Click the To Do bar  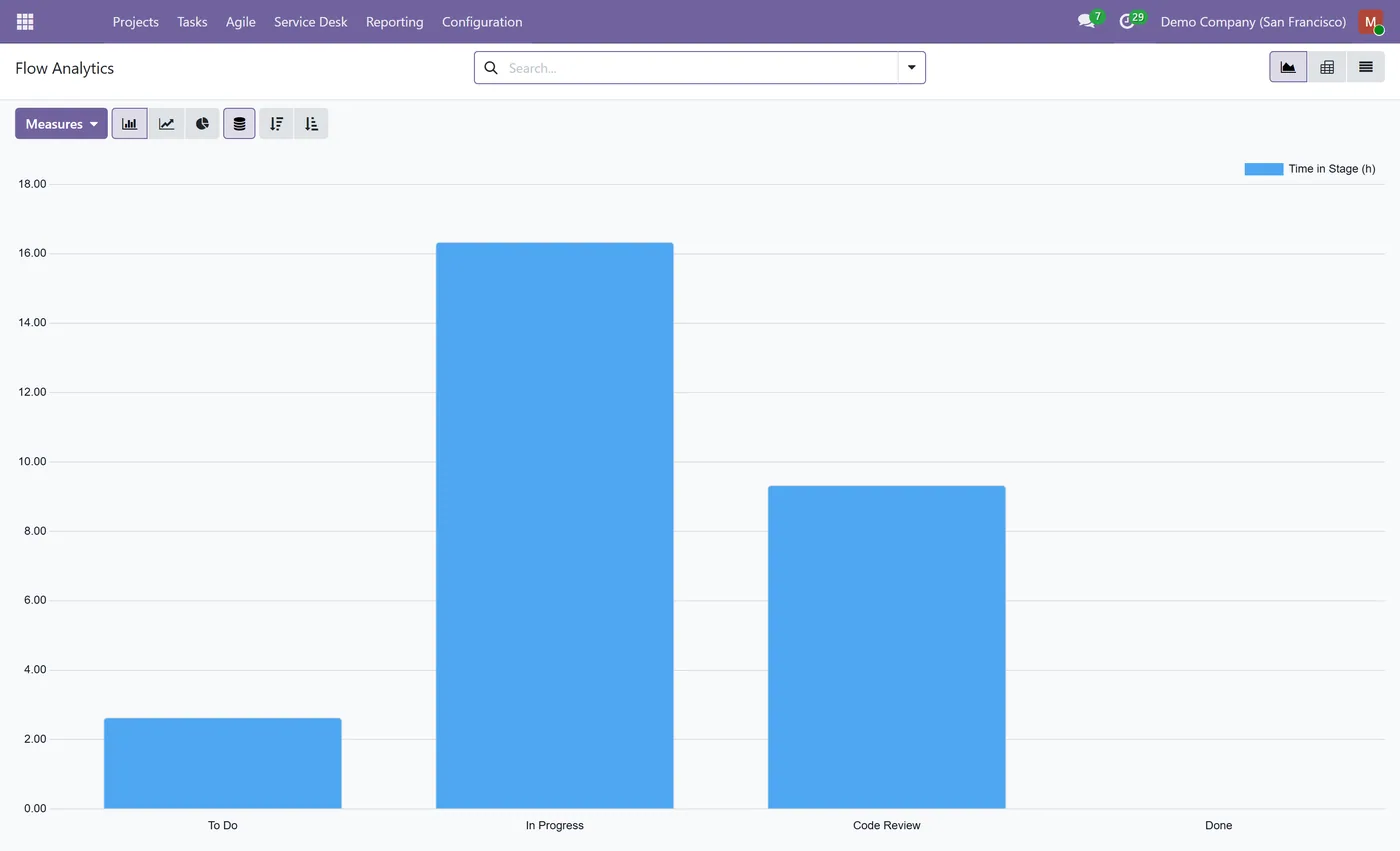(x=222, y=763)
